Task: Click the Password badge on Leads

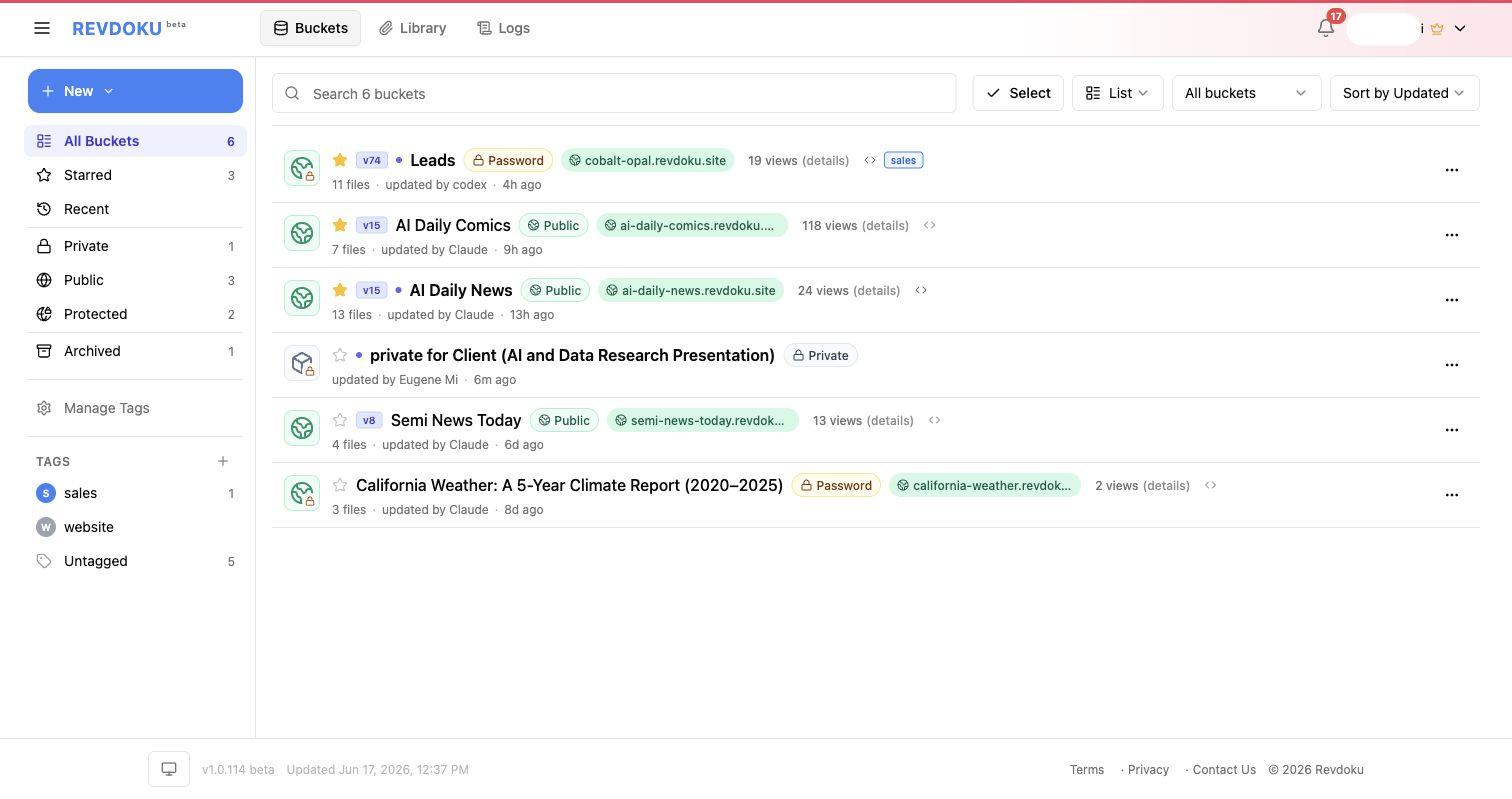Action: pyautogui.click(x=508, y=160)
